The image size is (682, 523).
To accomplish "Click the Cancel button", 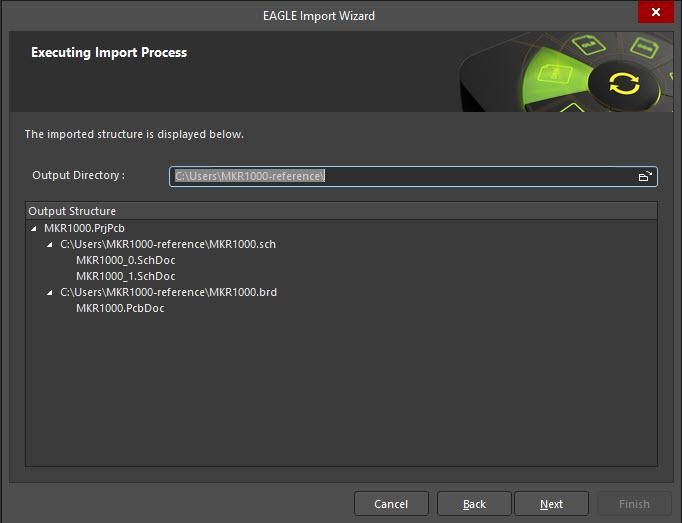I will [391, 504].
